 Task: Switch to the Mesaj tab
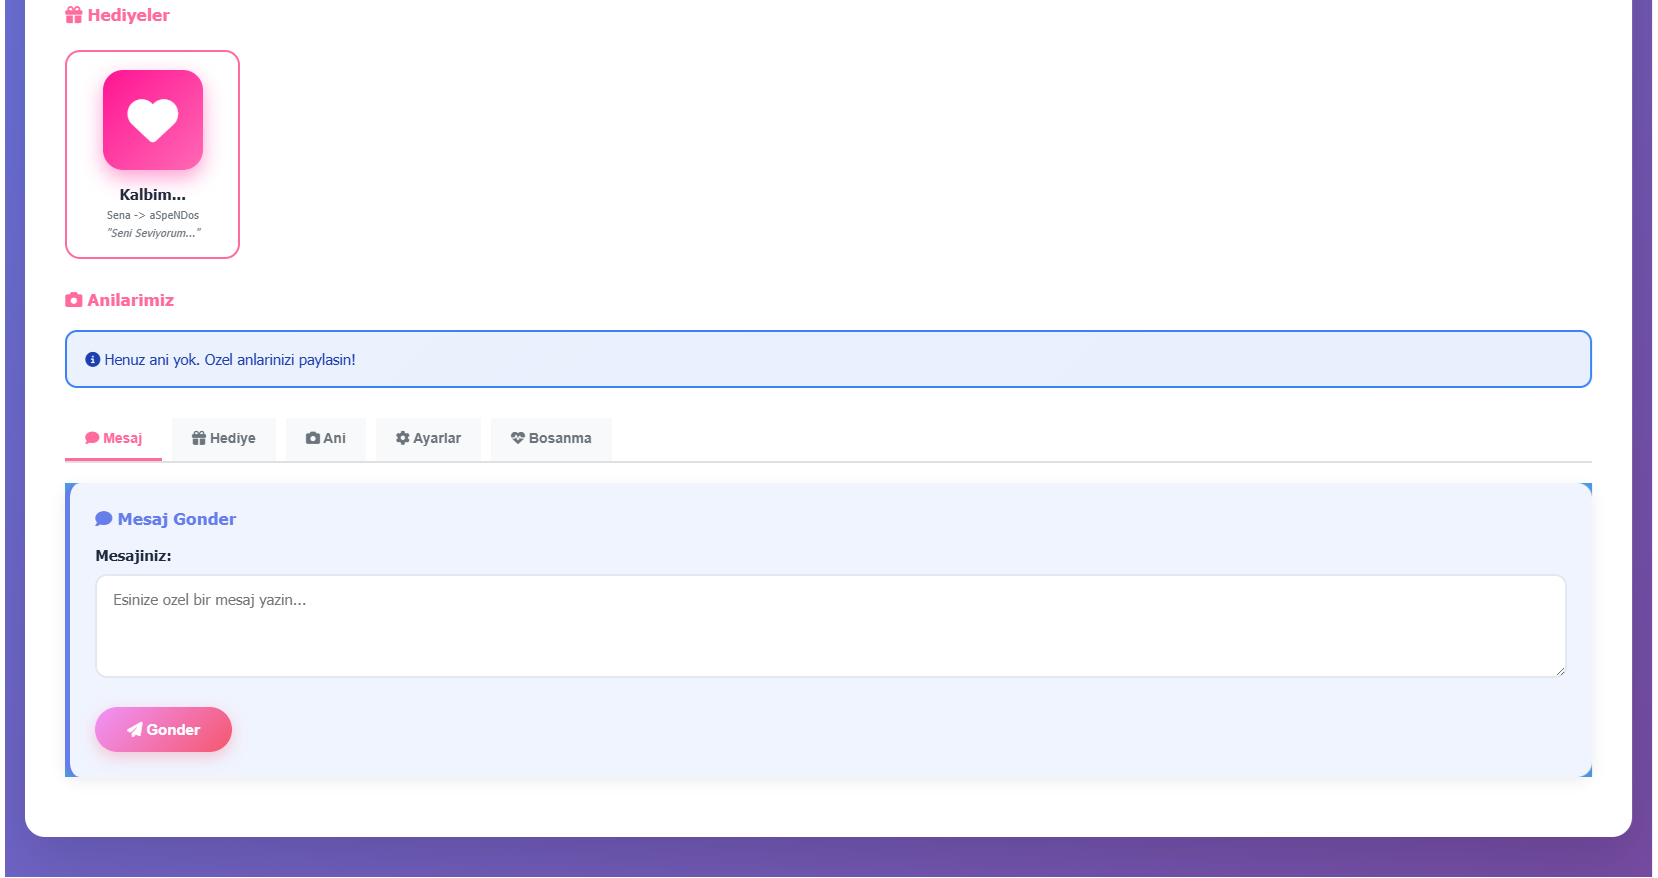coord(114,438)
